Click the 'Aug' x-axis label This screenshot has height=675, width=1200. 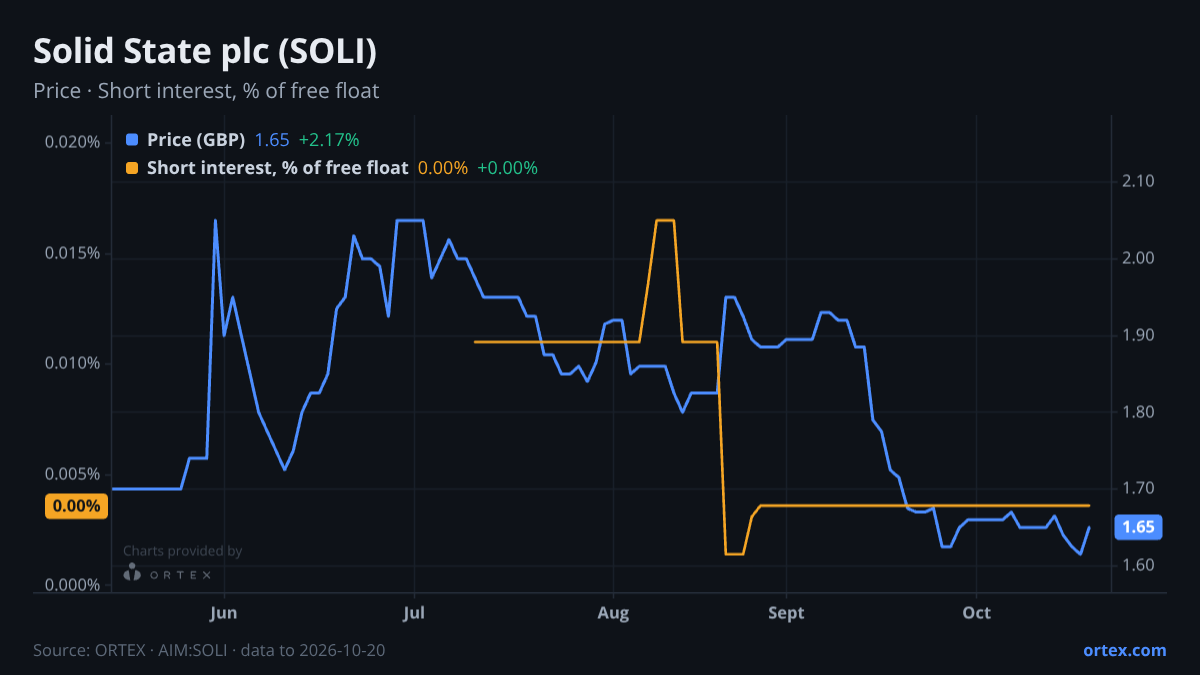click(613, 612)
